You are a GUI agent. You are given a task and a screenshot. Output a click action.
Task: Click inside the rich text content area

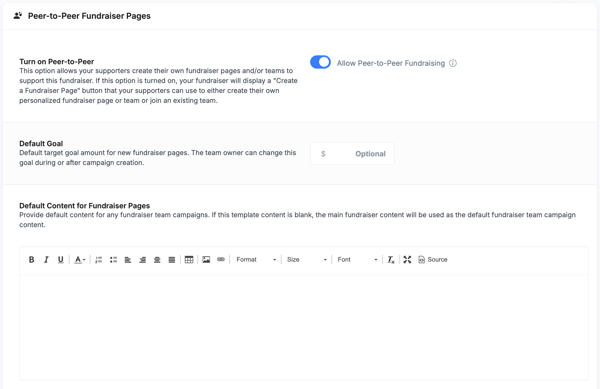[303, 327]
